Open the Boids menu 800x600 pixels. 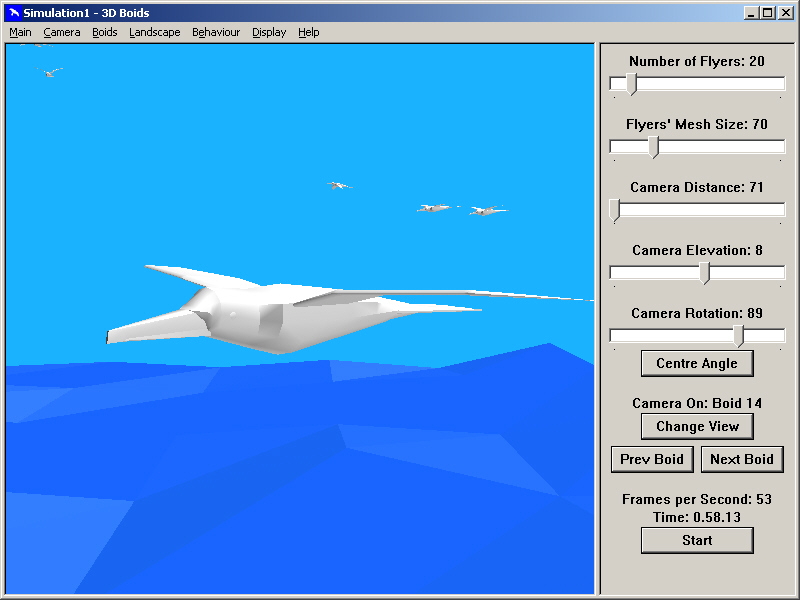pyautogui.click(x=105, y=32)
